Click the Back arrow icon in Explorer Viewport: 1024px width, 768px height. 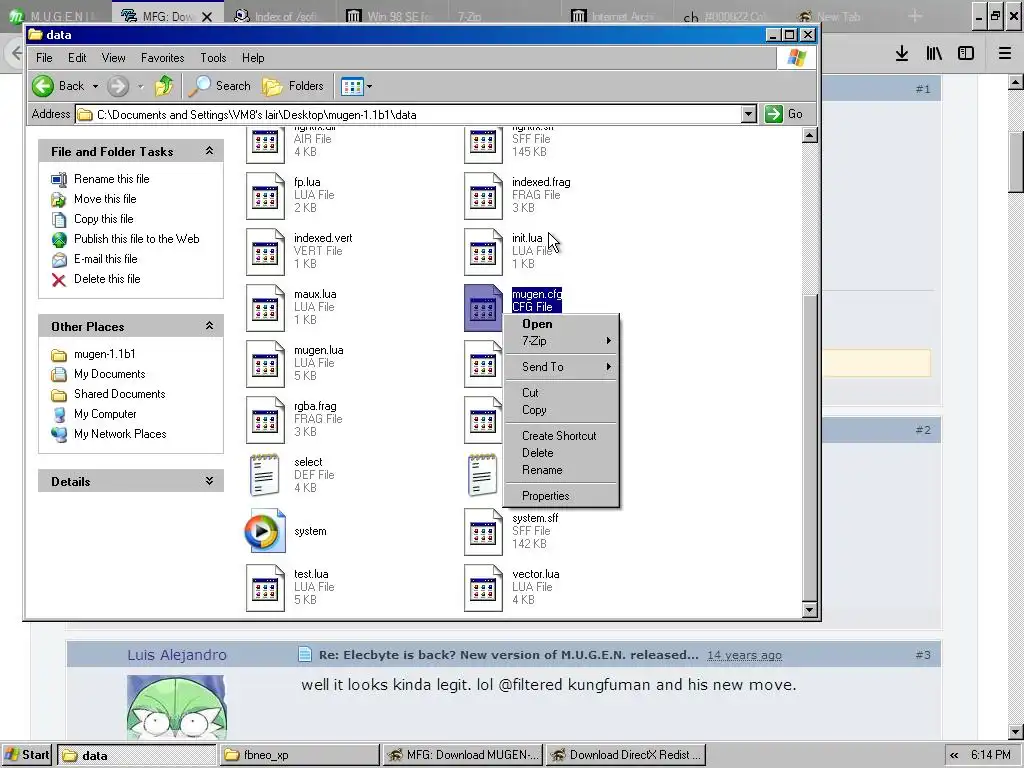tap(43, 86)
